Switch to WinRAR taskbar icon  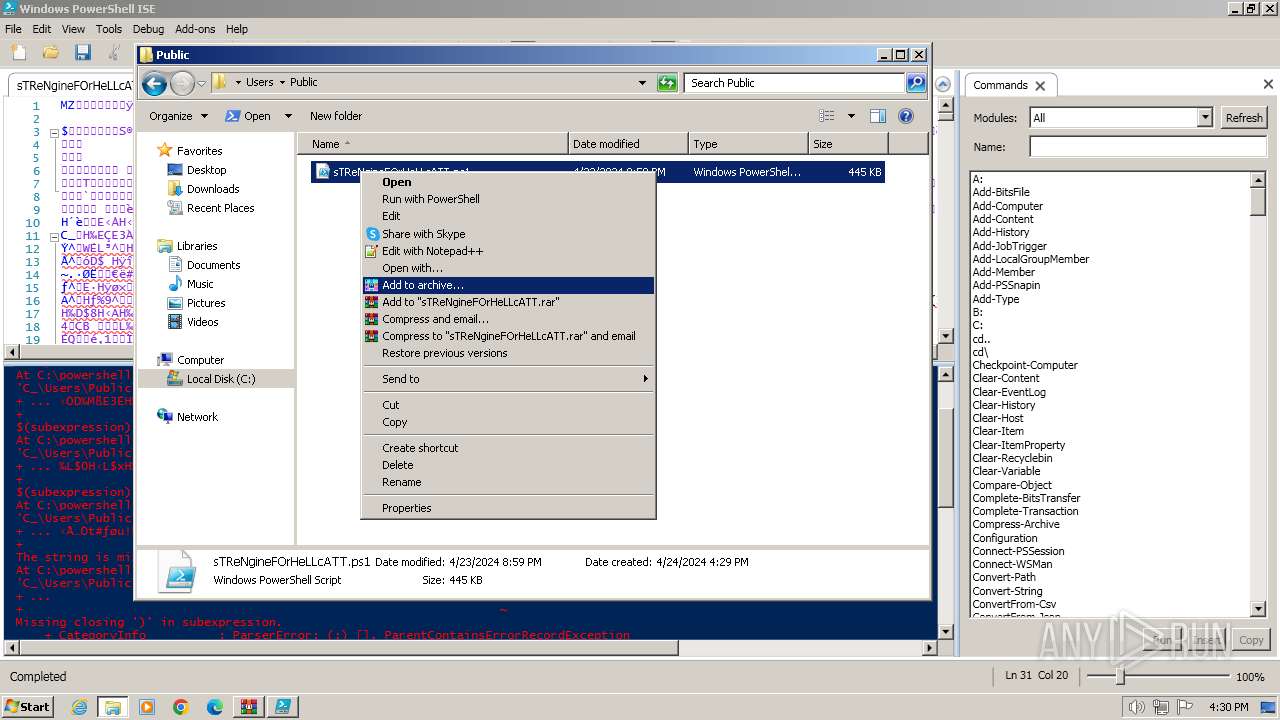(248, 707)
